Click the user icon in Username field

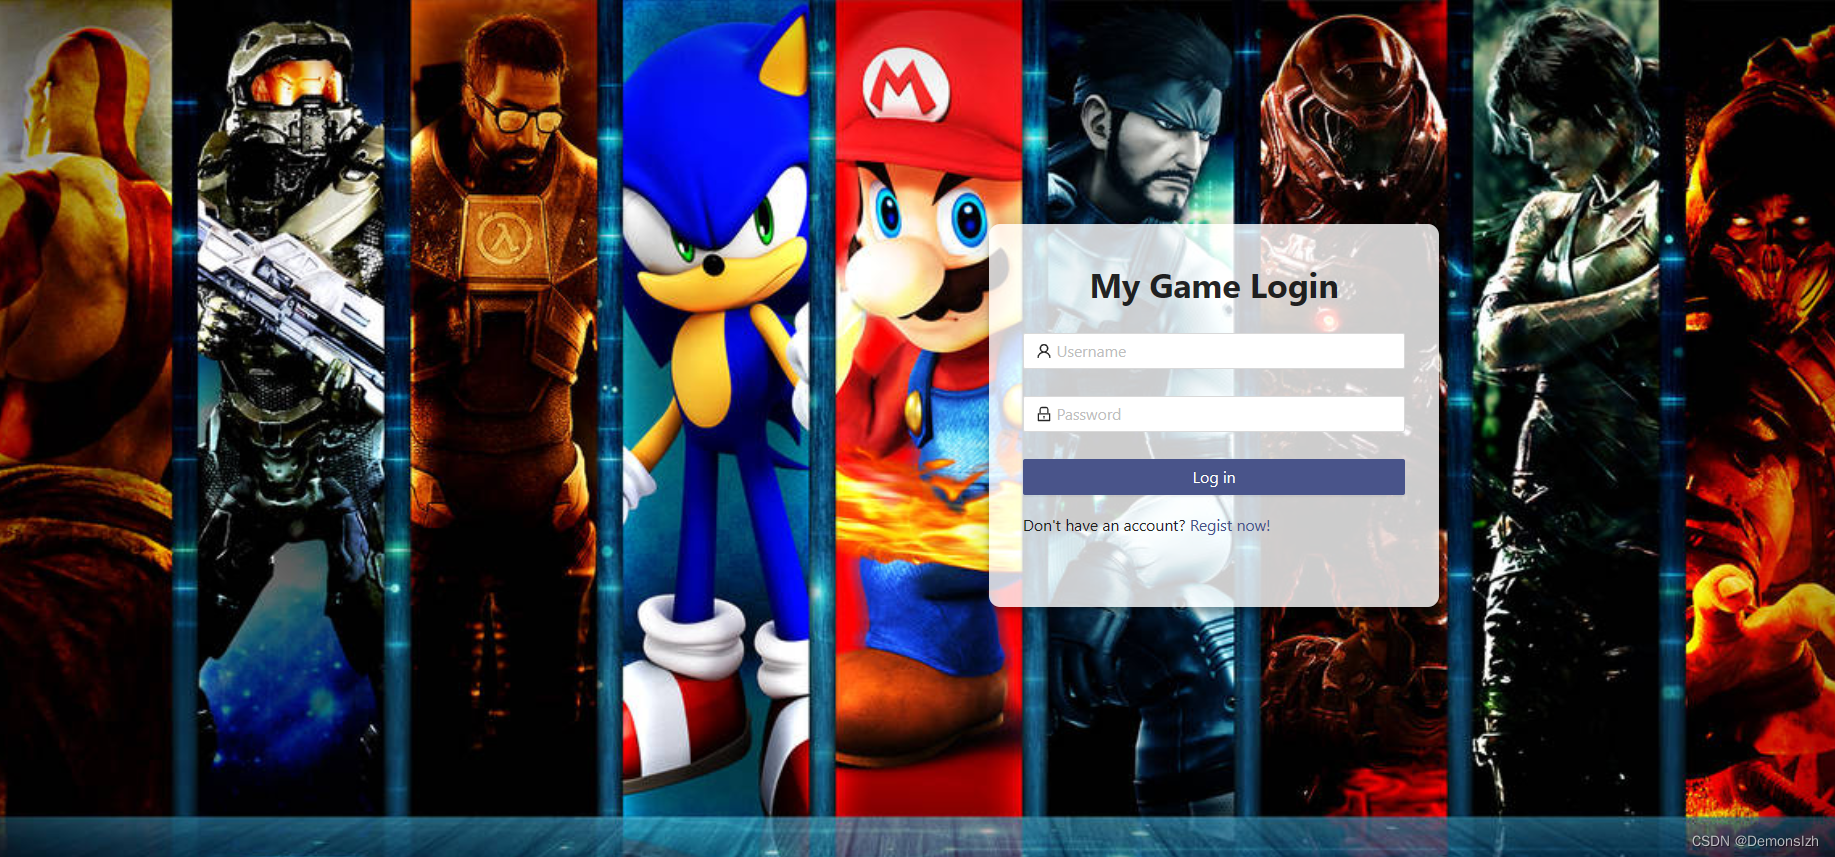1043,351
